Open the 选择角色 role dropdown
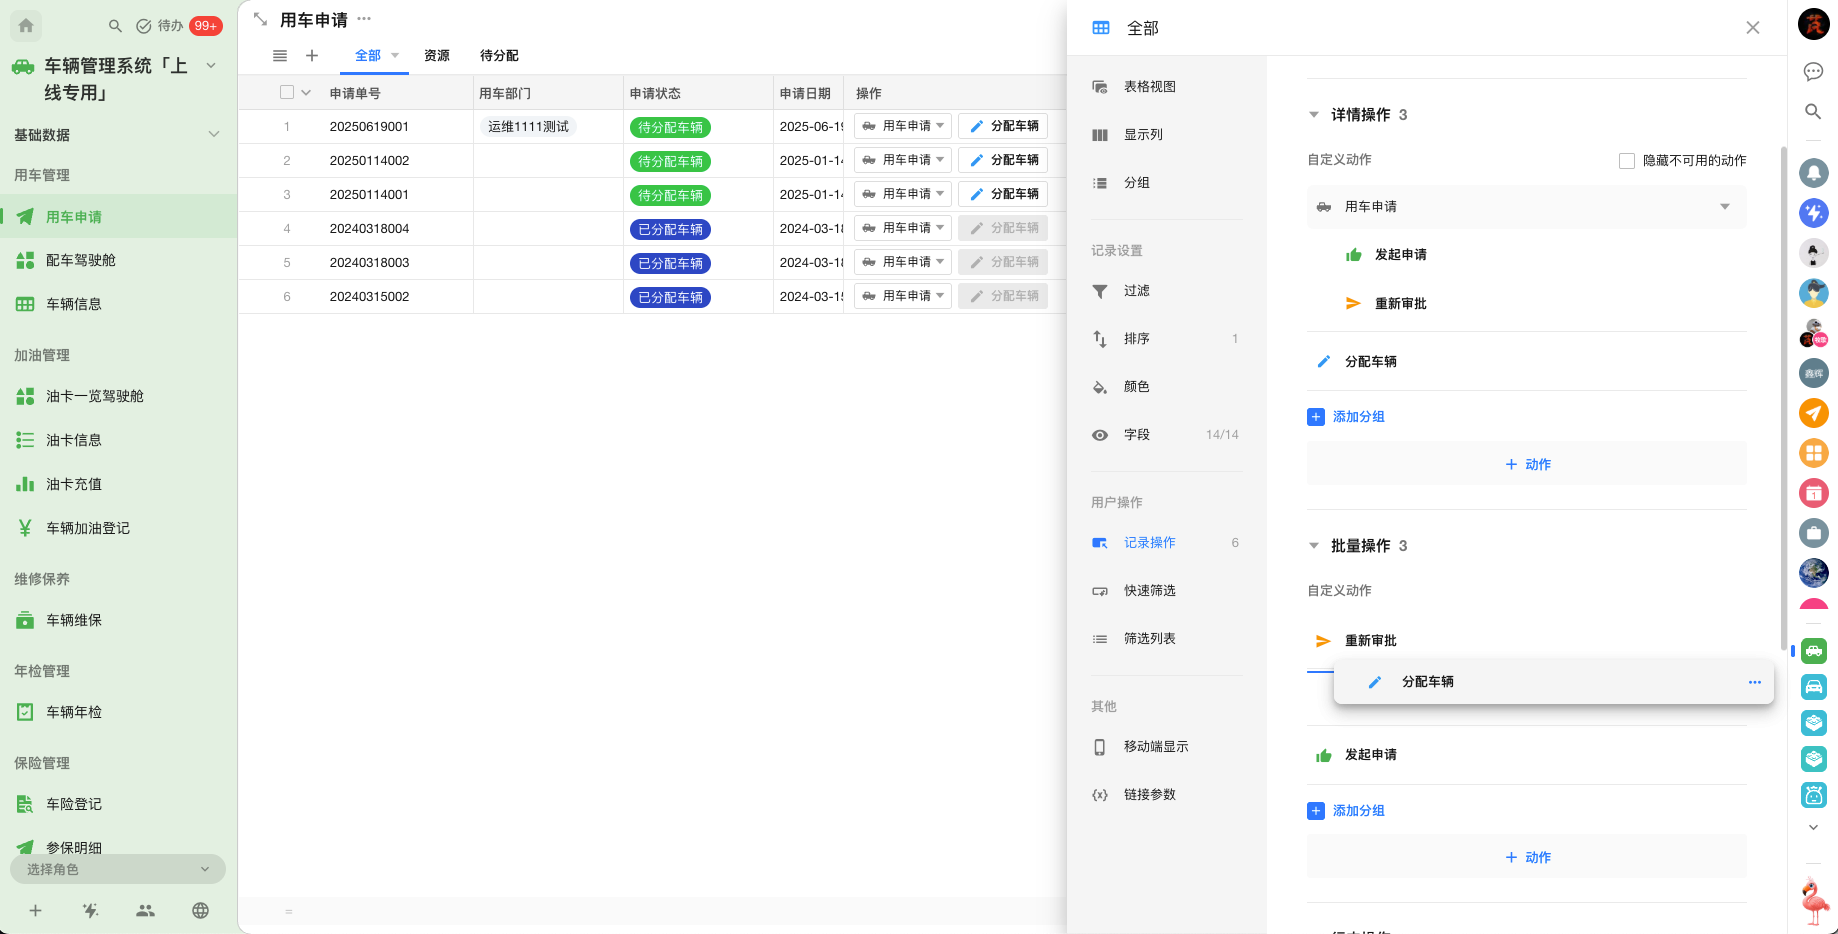Viewport: 1838px width, 934px height. 118,869
